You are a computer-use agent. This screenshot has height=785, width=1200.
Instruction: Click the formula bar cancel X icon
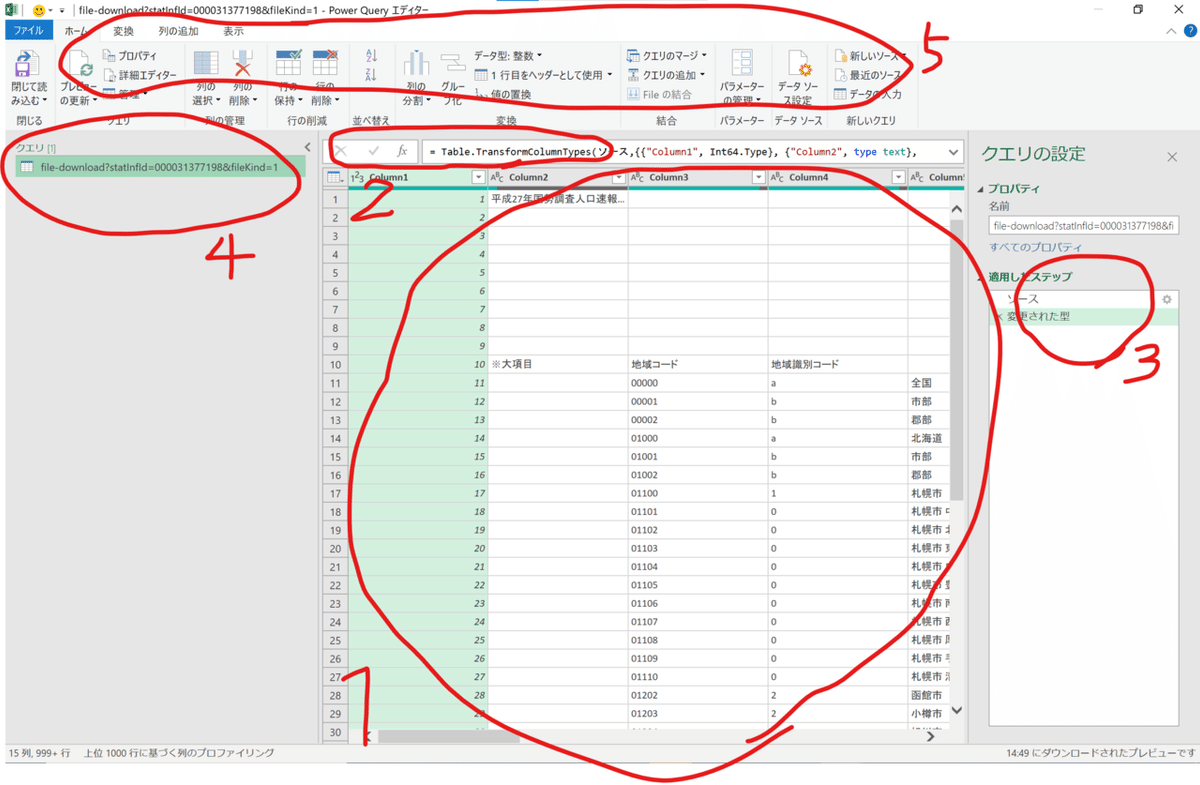tap(341, 151)
